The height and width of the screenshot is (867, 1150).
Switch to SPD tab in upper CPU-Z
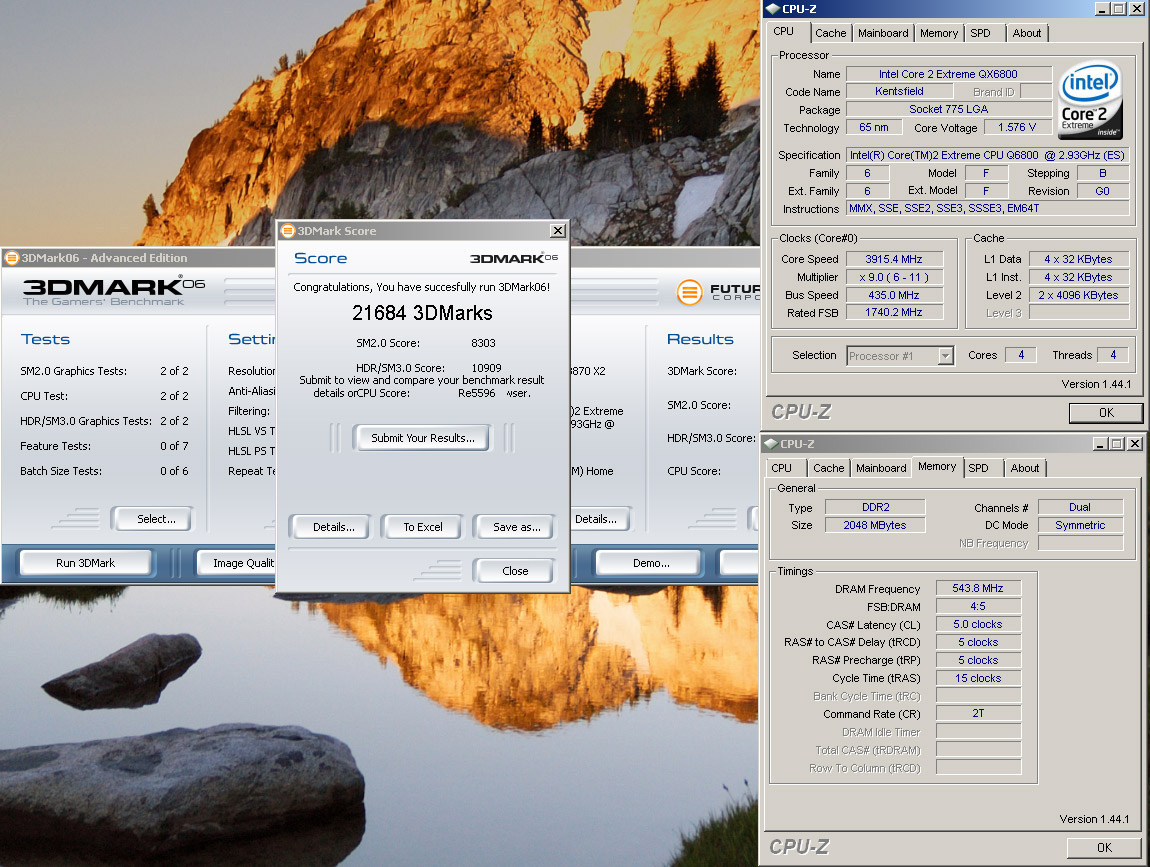[980, 33]
